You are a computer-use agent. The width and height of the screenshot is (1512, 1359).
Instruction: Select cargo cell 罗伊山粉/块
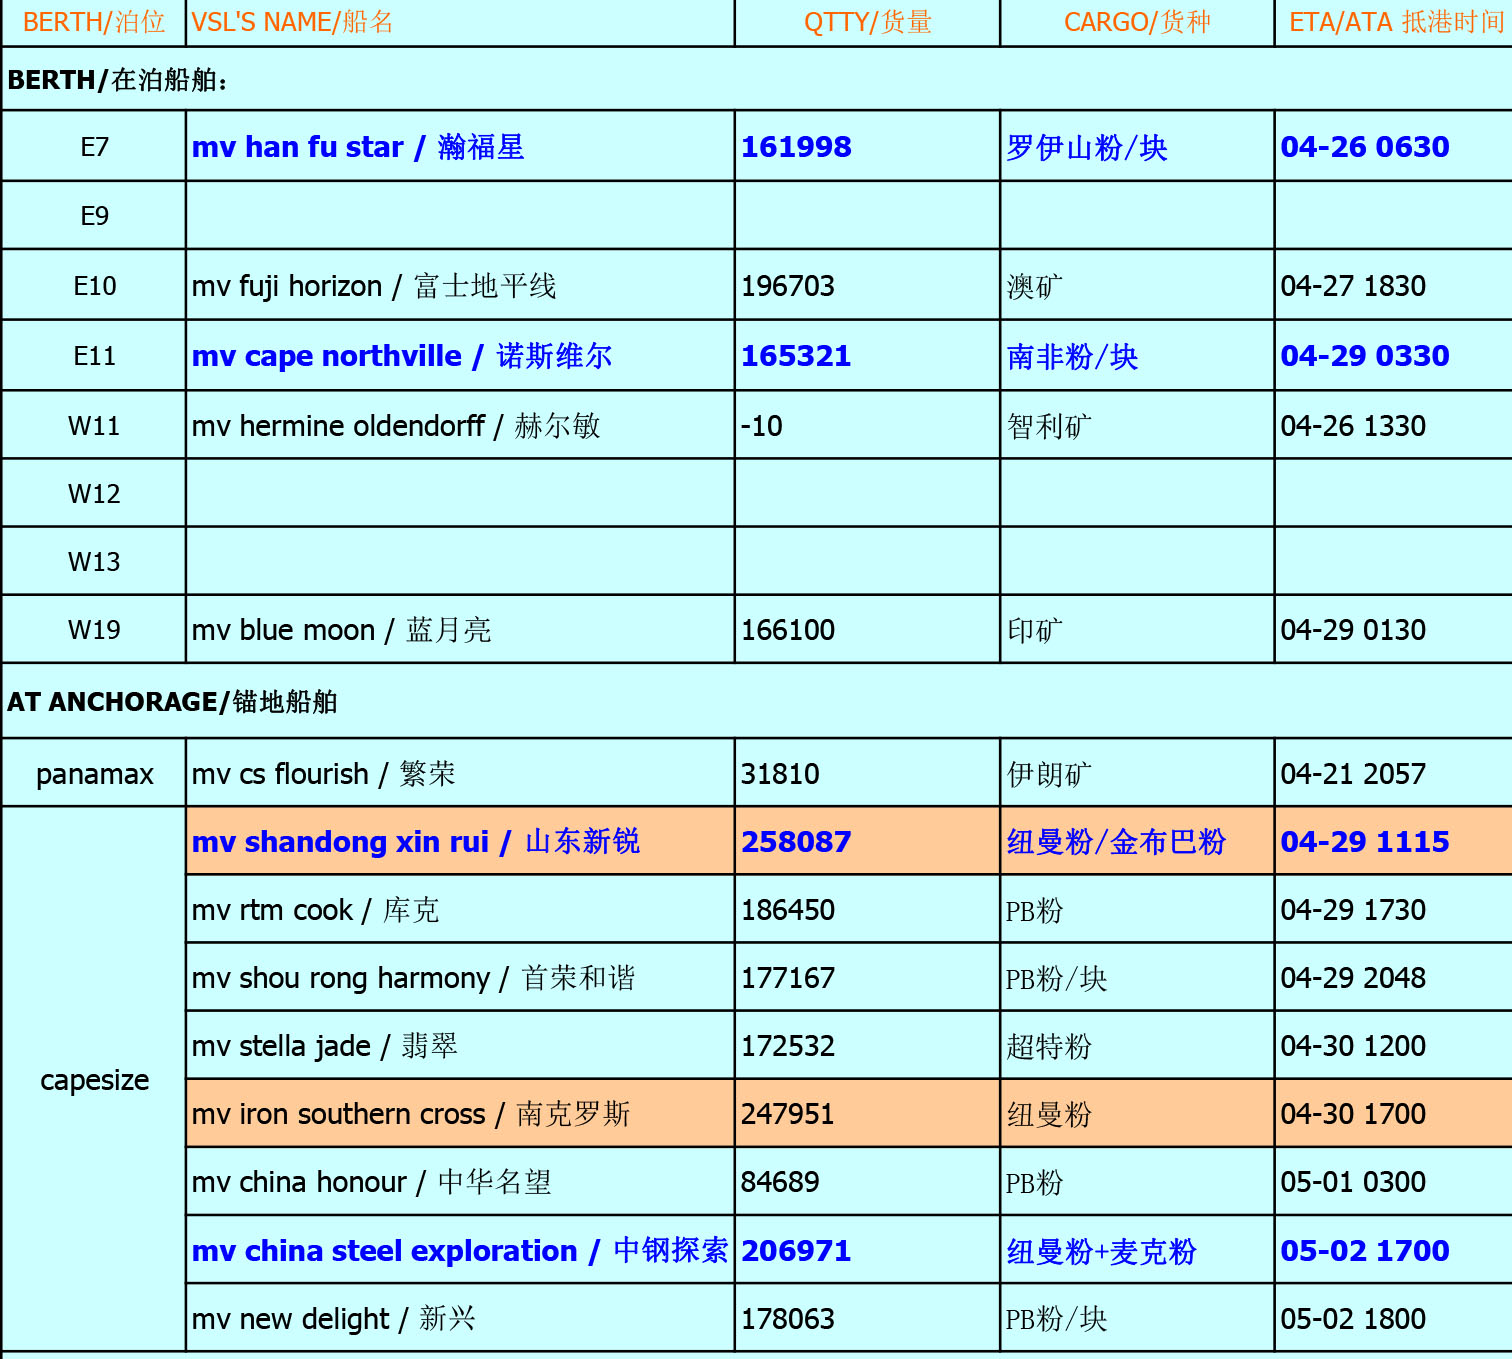pos(1137,146)
